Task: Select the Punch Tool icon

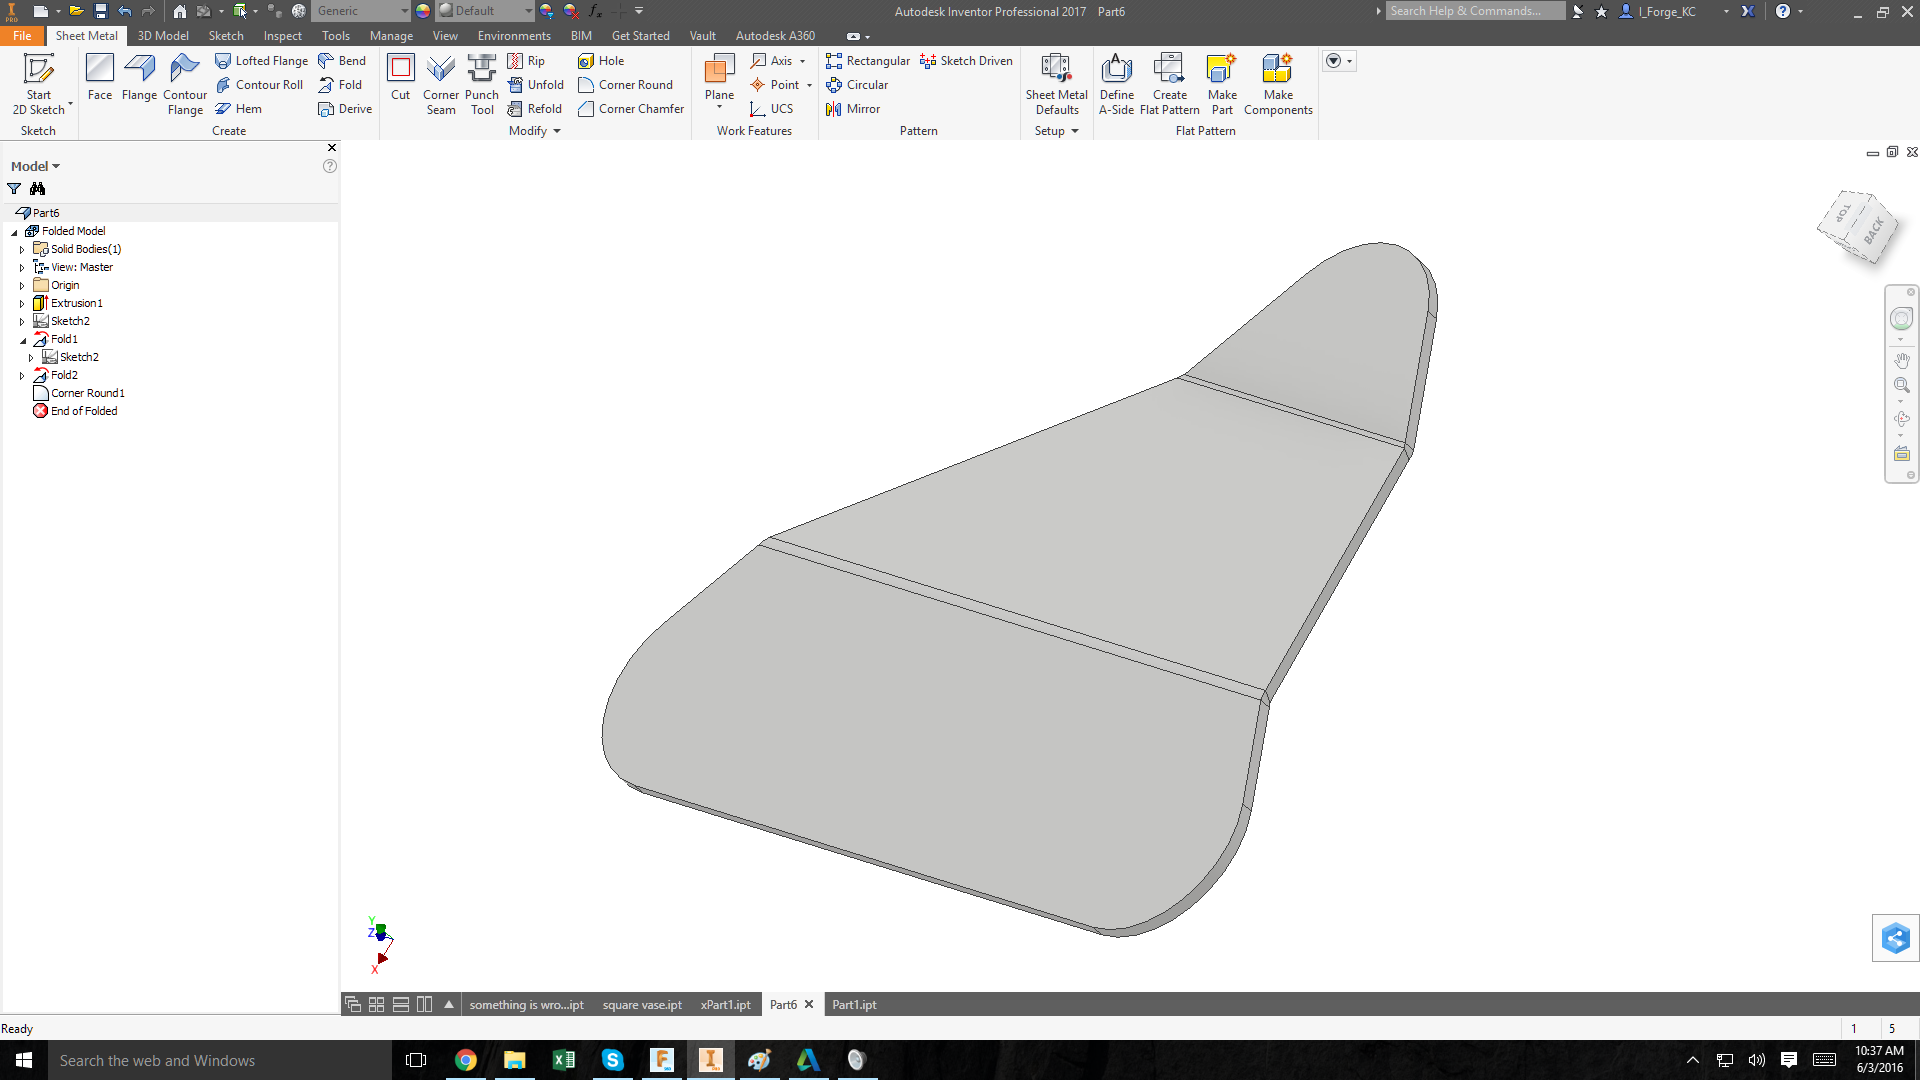Action: (x=482, y=82)
